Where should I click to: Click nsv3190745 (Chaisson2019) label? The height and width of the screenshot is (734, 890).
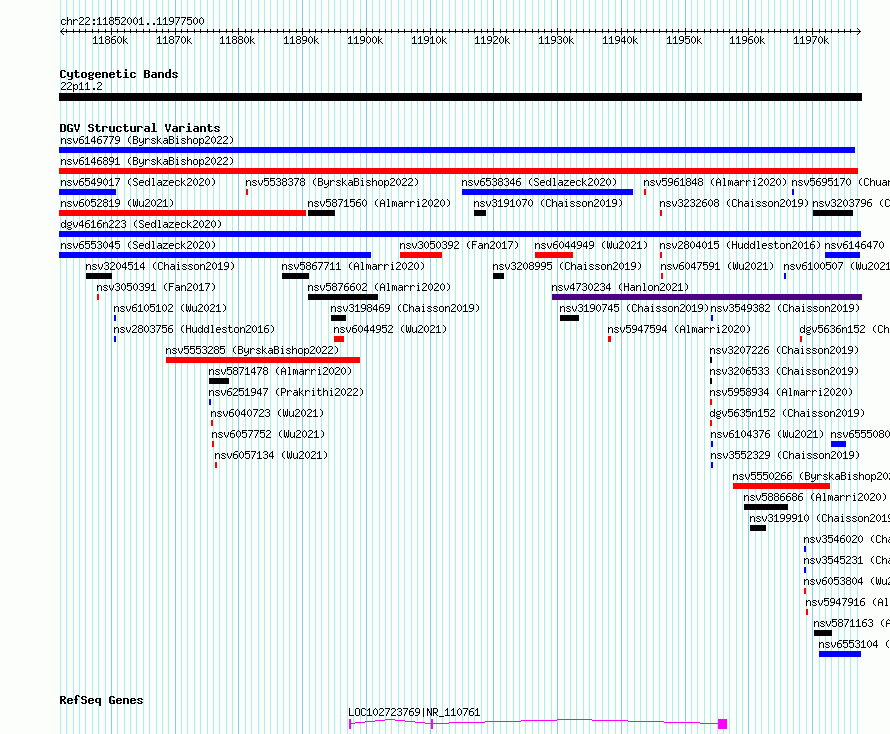click(634, 308)
